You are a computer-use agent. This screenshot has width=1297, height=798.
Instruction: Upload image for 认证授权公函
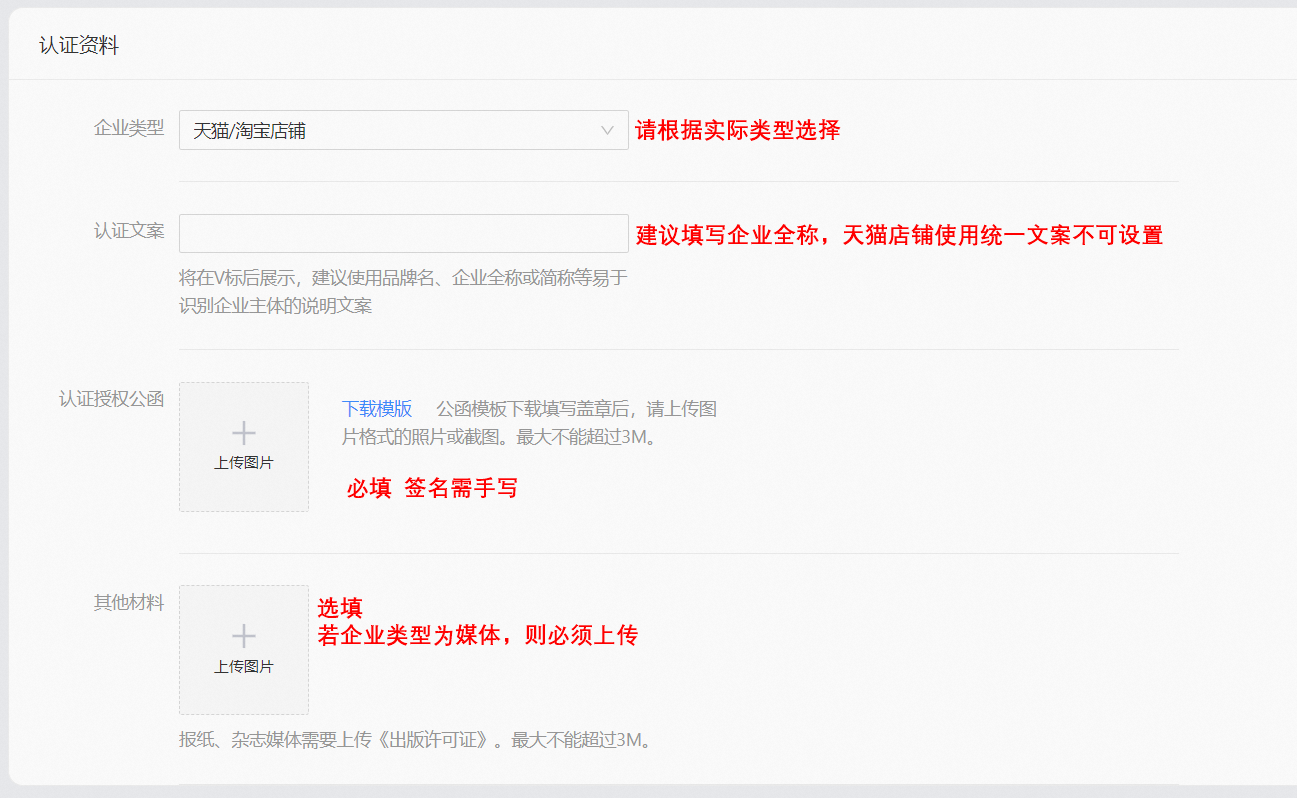coord(244,447)
